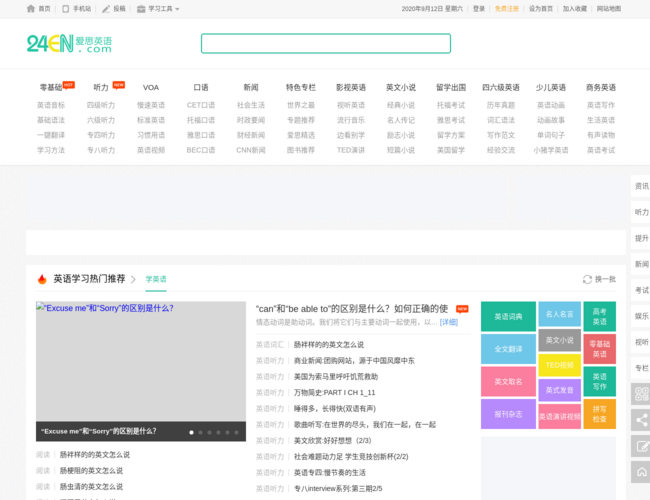
Task: Open the 留学出国 menu item
Action: tap(451, 87)
